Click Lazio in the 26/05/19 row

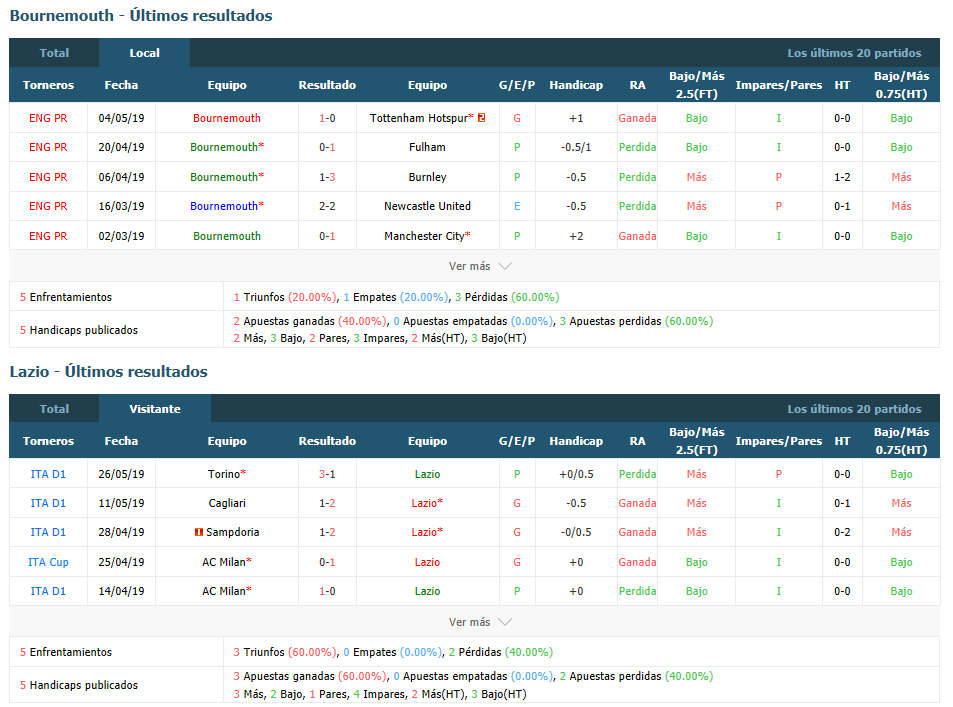click(427, 474)
